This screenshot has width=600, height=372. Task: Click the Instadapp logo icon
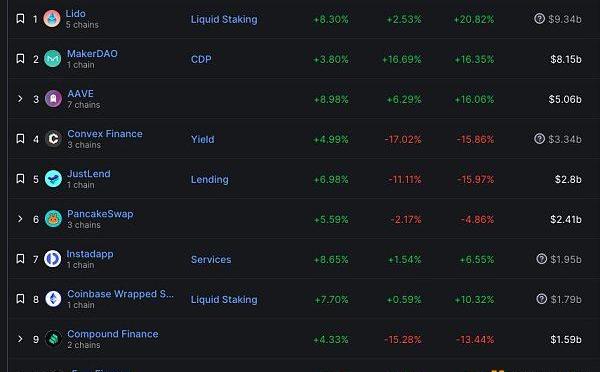tap(52, 259)
